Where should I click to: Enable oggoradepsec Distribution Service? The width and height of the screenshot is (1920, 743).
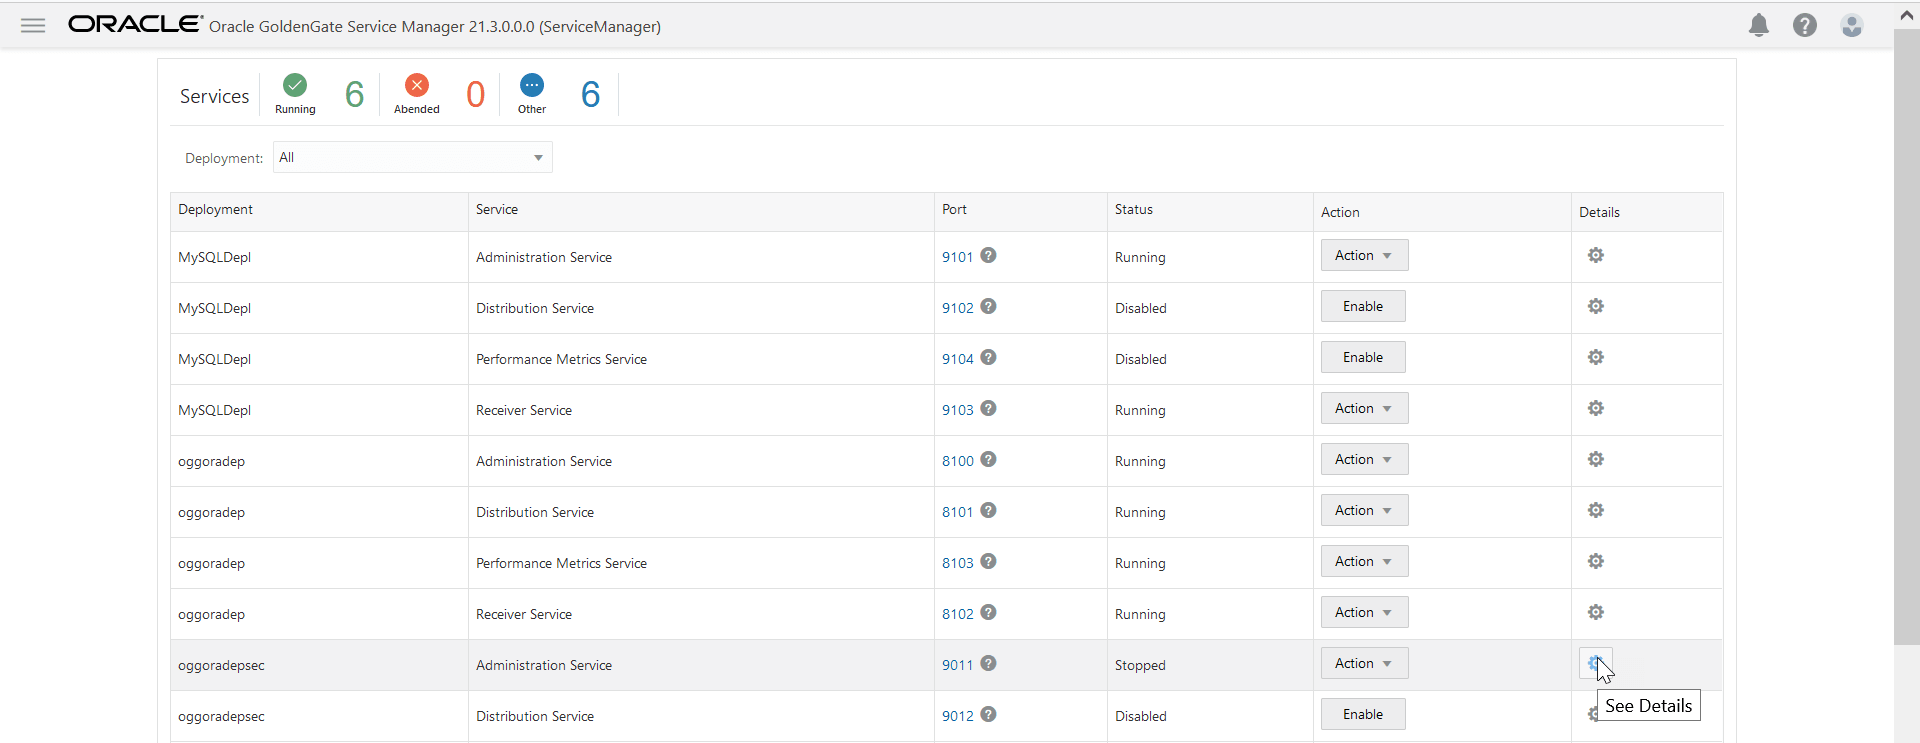1362,715
